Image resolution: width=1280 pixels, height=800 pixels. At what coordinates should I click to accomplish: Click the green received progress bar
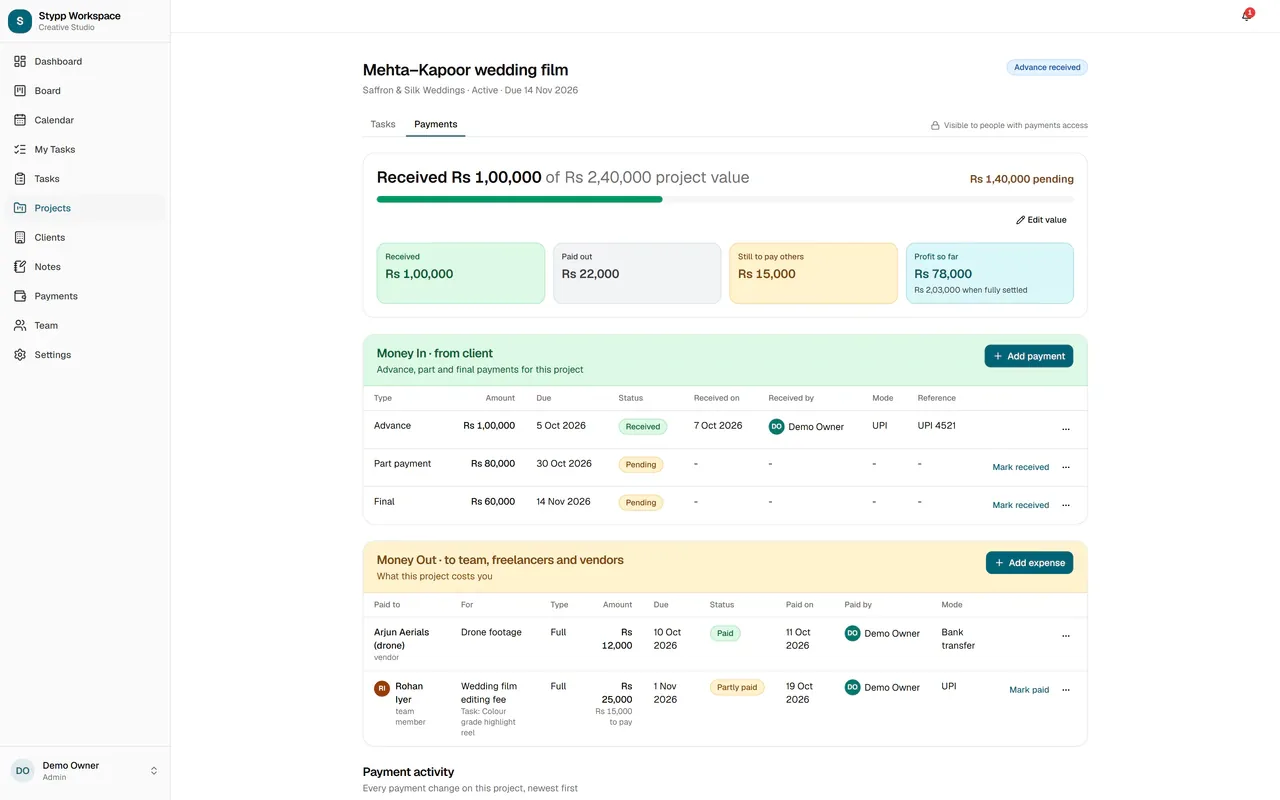(519, 200)
